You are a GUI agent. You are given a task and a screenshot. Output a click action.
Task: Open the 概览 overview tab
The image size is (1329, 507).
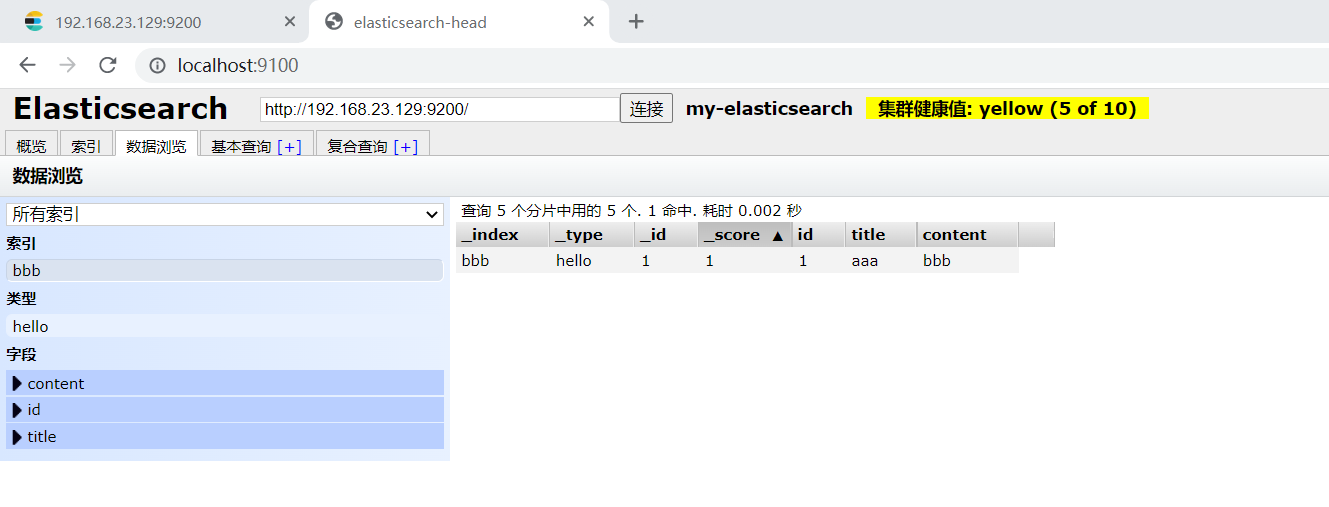31,146
